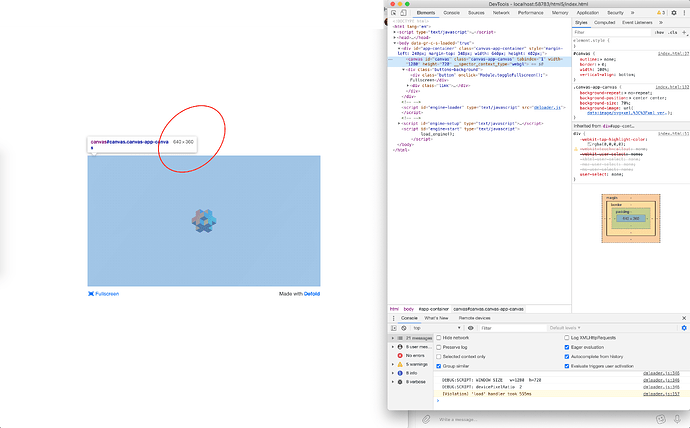Open the Computed styles tab
The width and height of the screenshot is (690, 428).
pyautogui.click(x=605, y=22)
